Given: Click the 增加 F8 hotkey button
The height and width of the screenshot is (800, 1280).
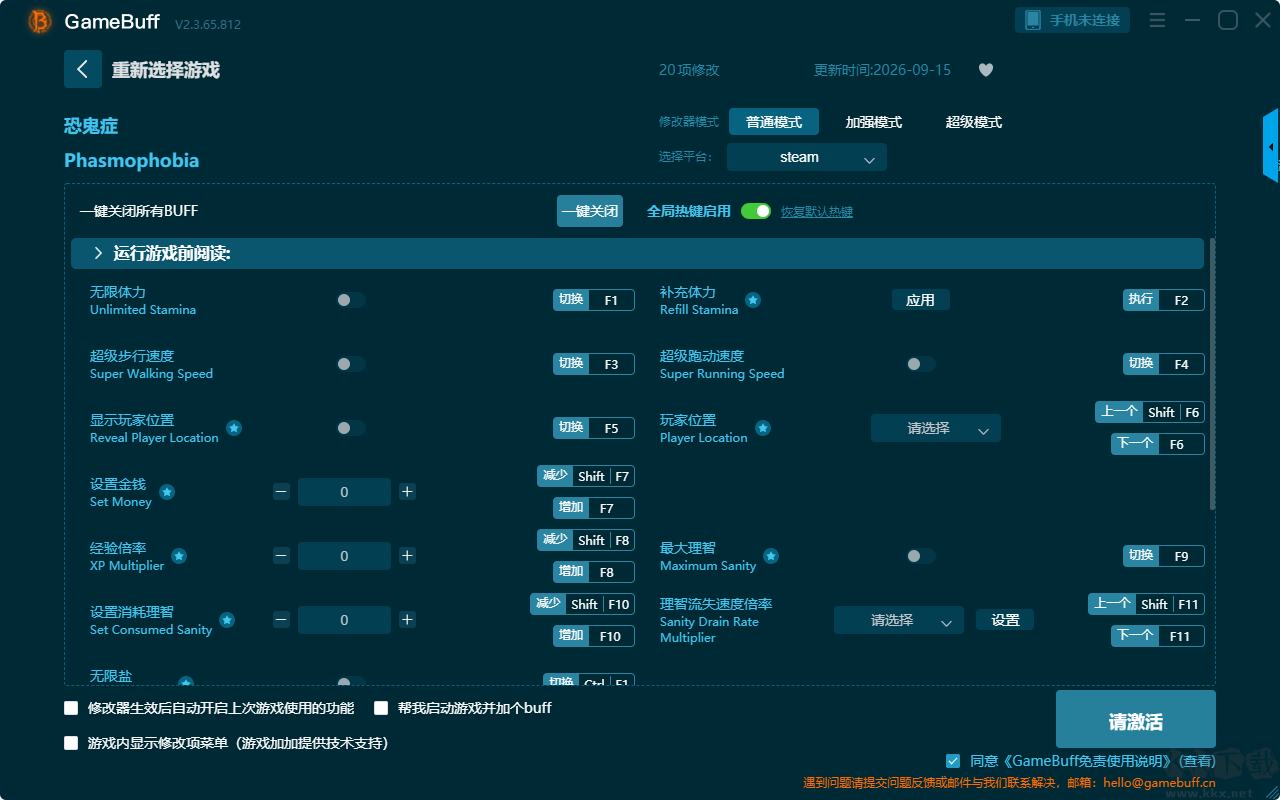Looking at the screenshot, I should 594,572.
